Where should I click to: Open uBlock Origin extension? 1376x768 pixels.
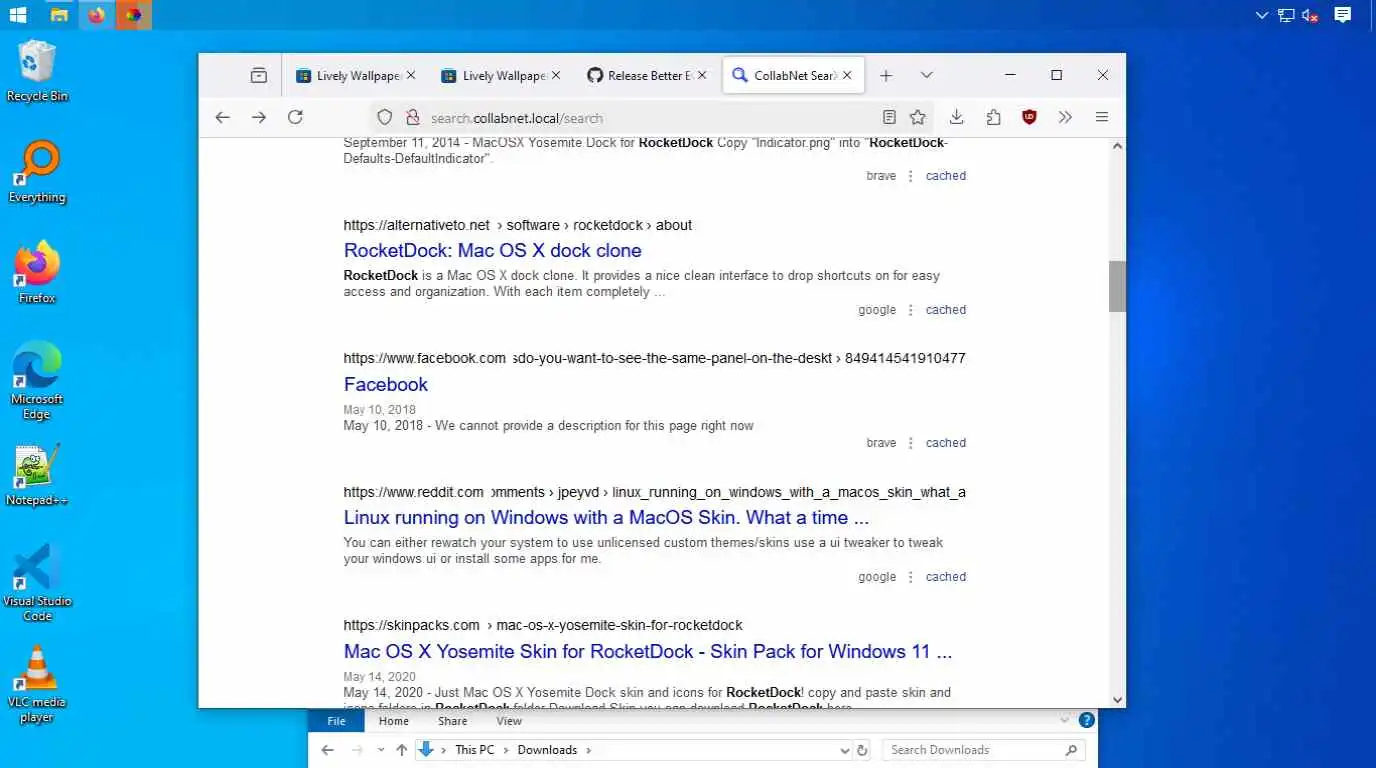tap(1029, 117)
